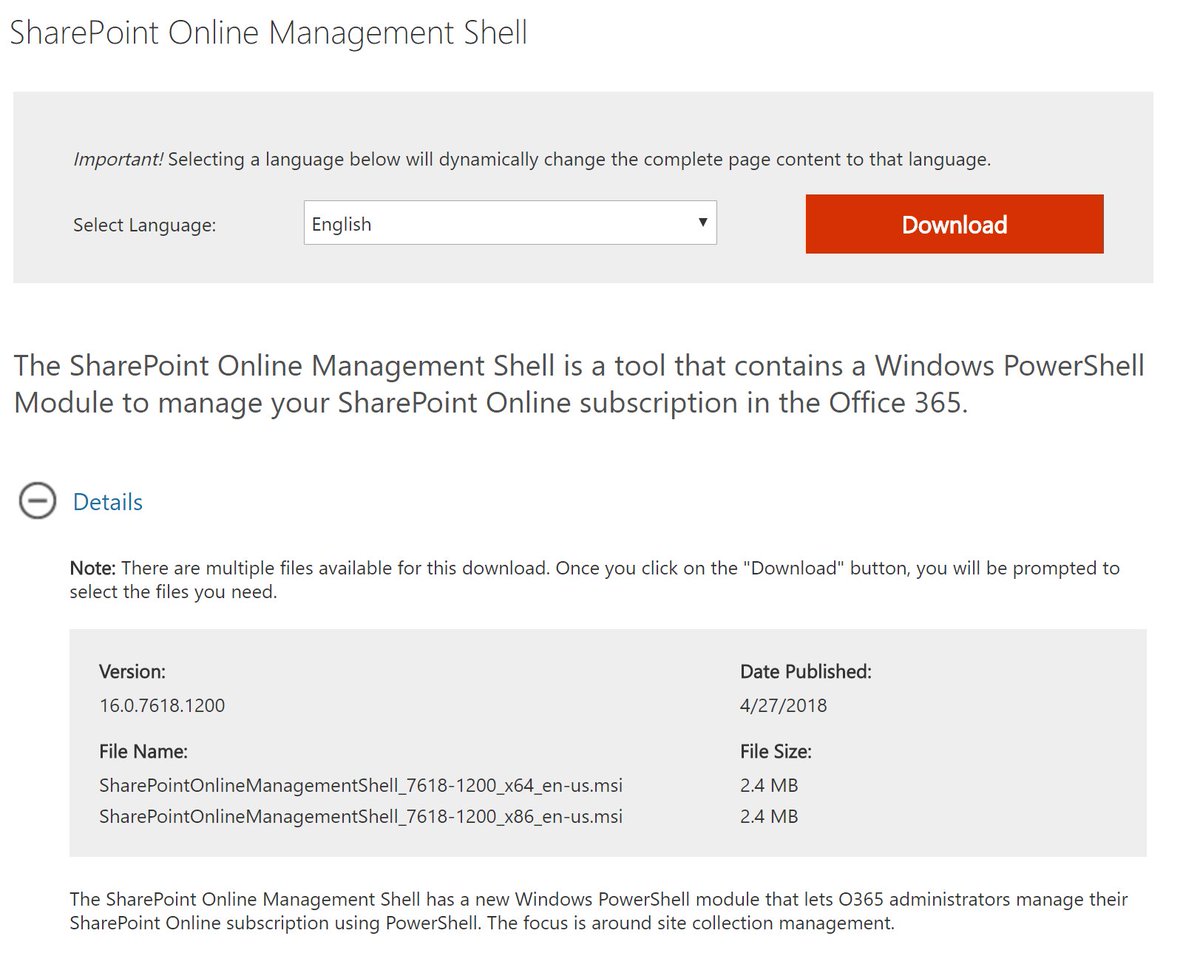Click the 2.4 MB size for x64 file
The image size is (1200, 970).
pos(769,784)
